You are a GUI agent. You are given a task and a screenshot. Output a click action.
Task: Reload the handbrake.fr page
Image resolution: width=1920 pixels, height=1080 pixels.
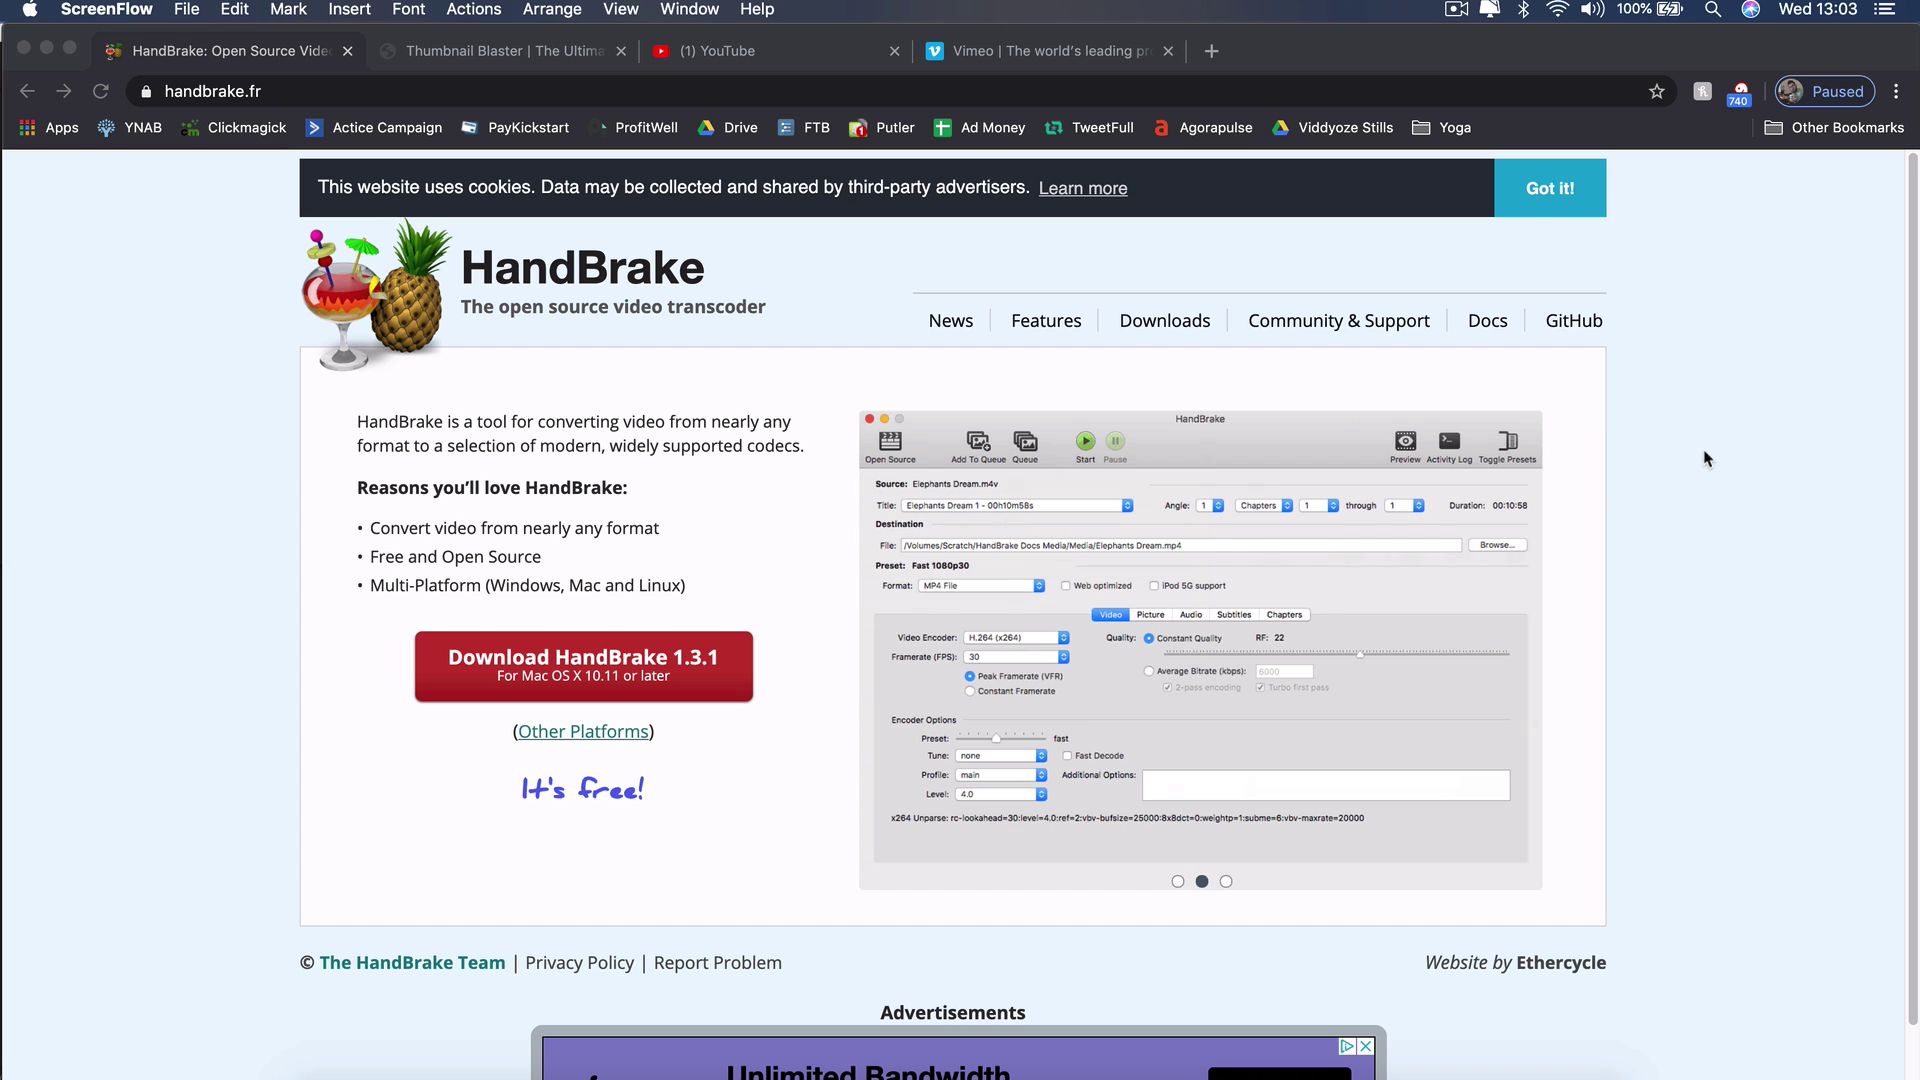pos(100,91)
